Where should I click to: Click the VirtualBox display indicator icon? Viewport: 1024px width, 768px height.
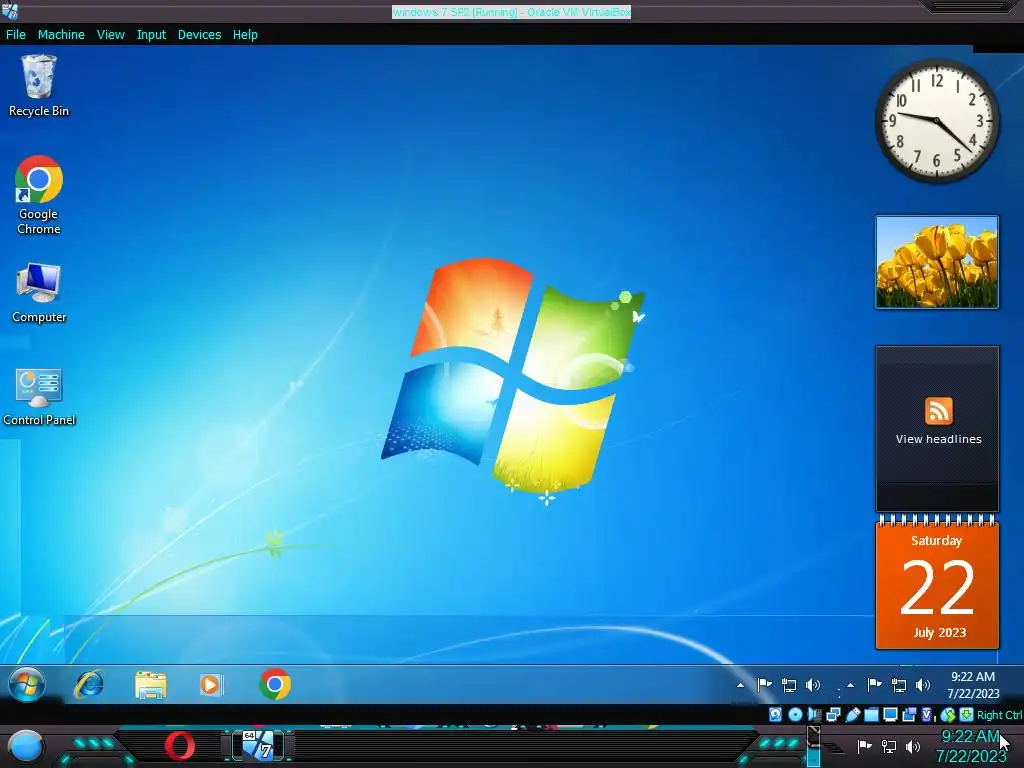890,714
